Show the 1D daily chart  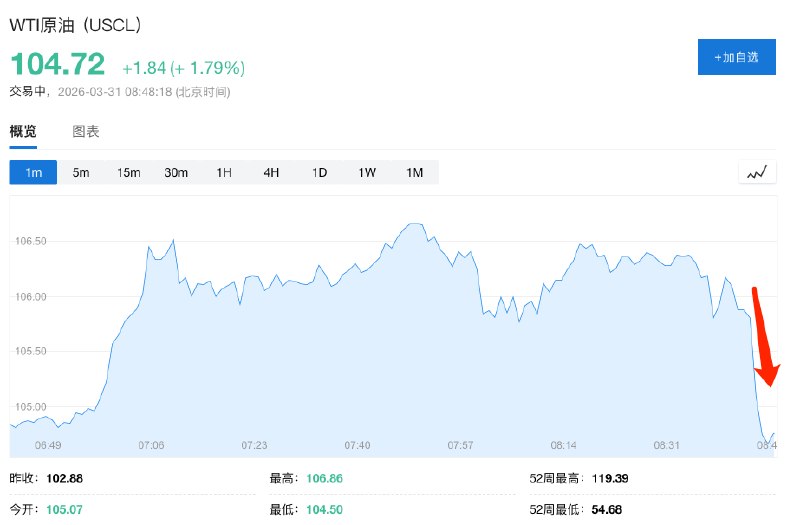319,172
